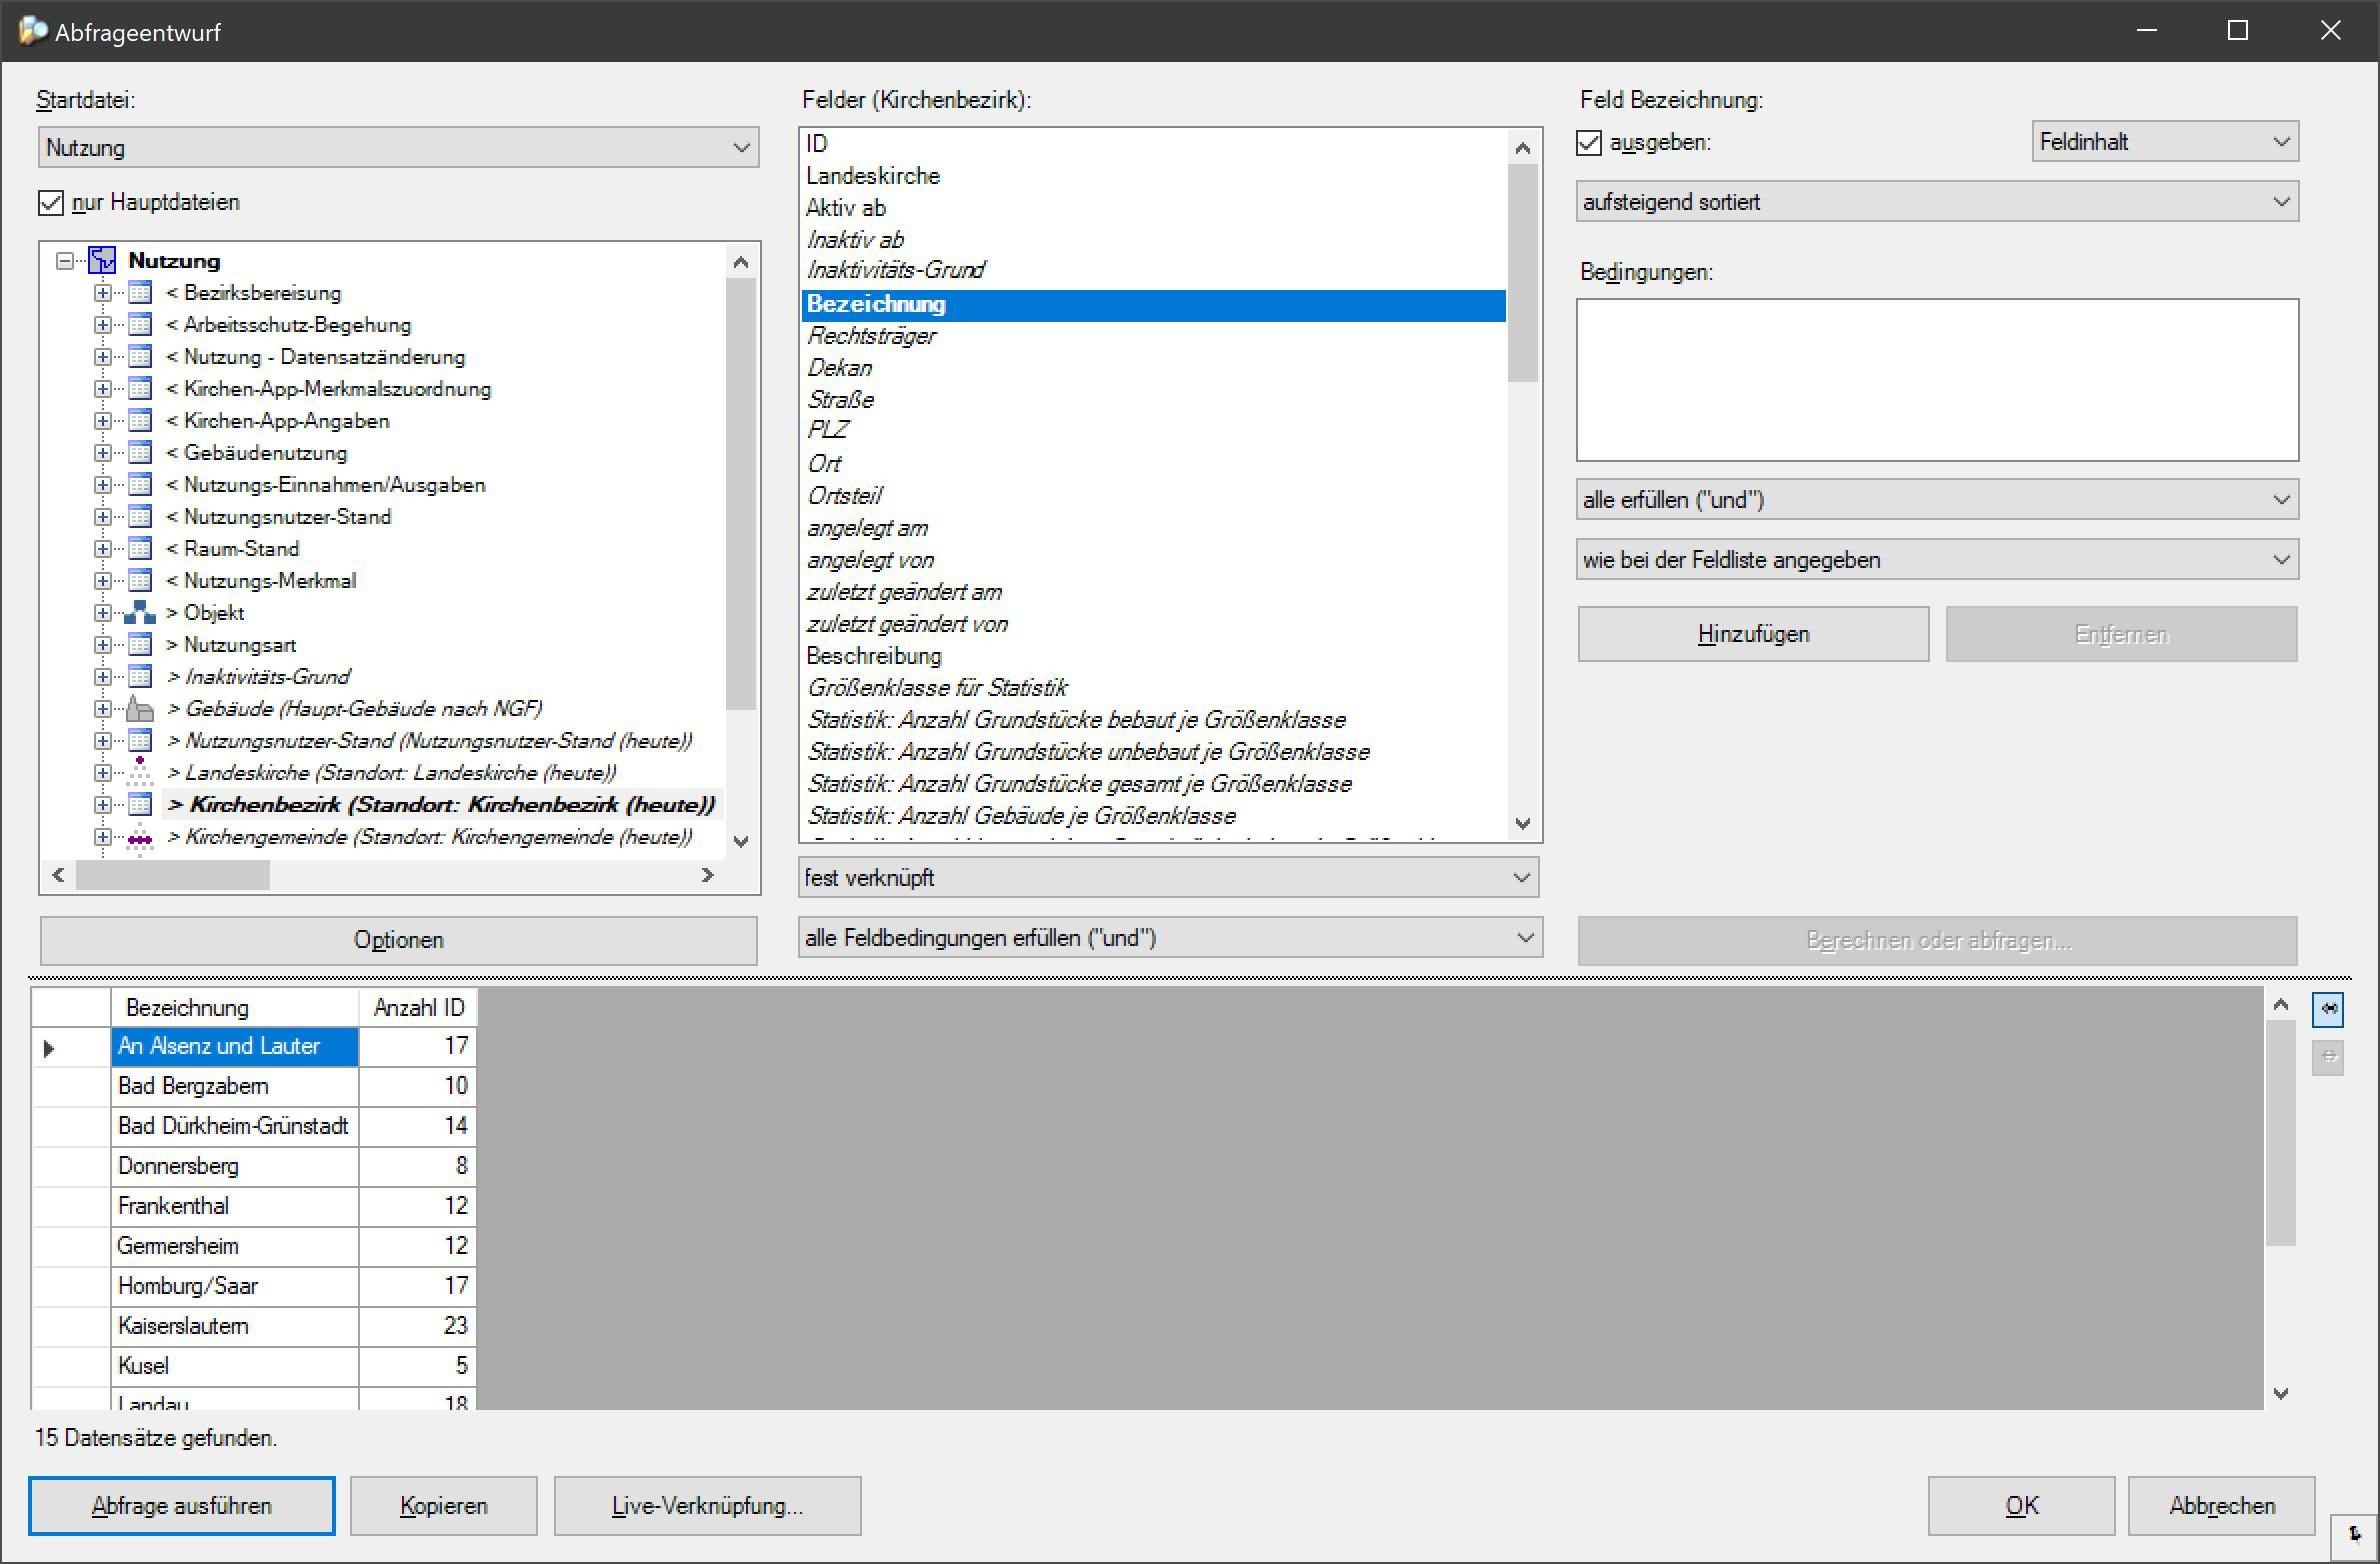This screenshot has height=1564, width=2380.
Task: Click the Abfrage ausführen button
Action: point(182,1506)
